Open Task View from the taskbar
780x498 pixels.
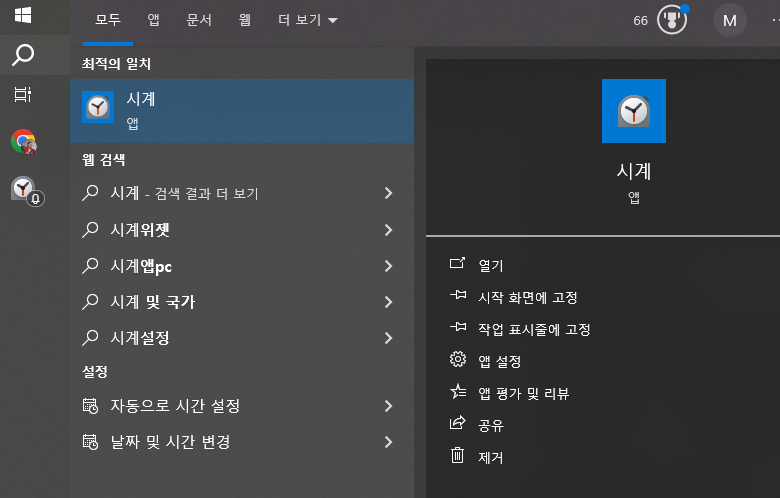tap(23, 94)
